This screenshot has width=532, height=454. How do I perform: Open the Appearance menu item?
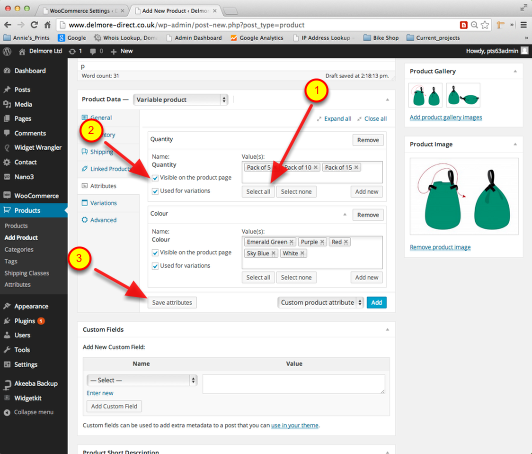31,306
